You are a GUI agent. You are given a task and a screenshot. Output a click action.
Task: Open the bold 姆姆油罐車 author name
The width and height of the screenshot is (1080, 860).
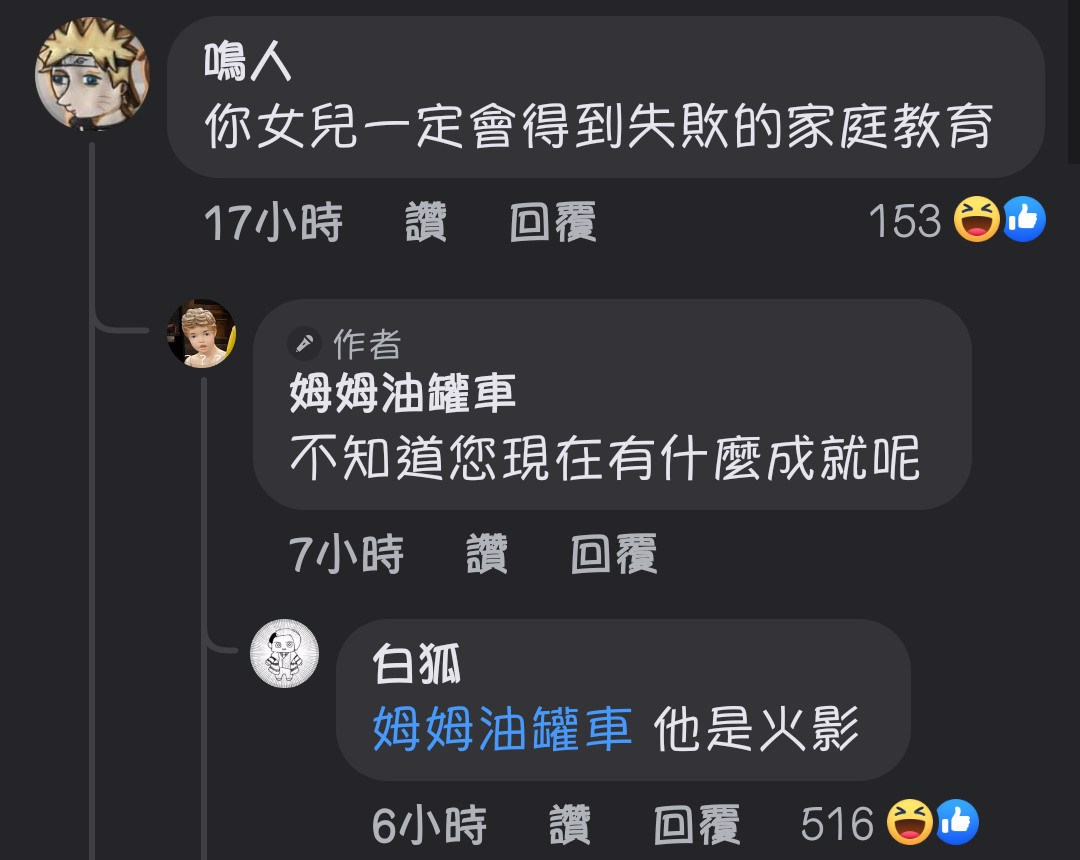[402, 393]
